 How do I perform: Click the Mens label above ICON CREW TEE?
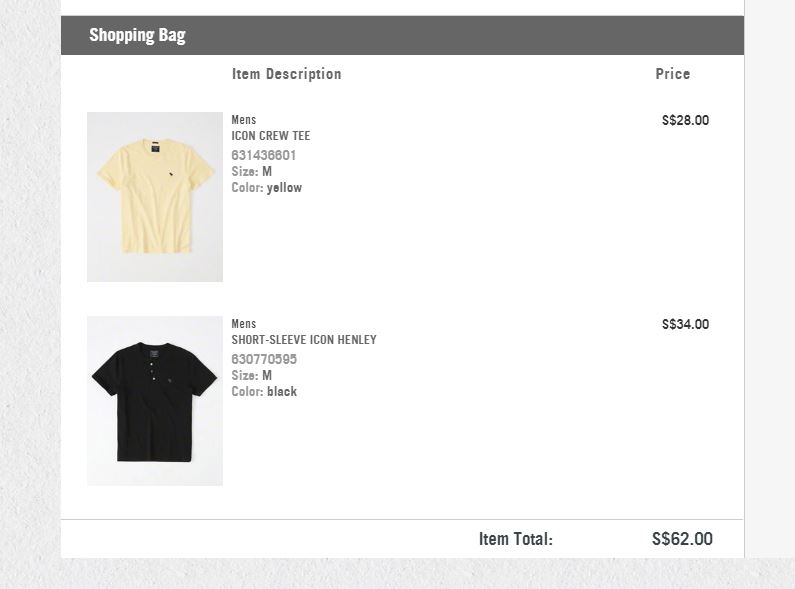coord(244,120)
